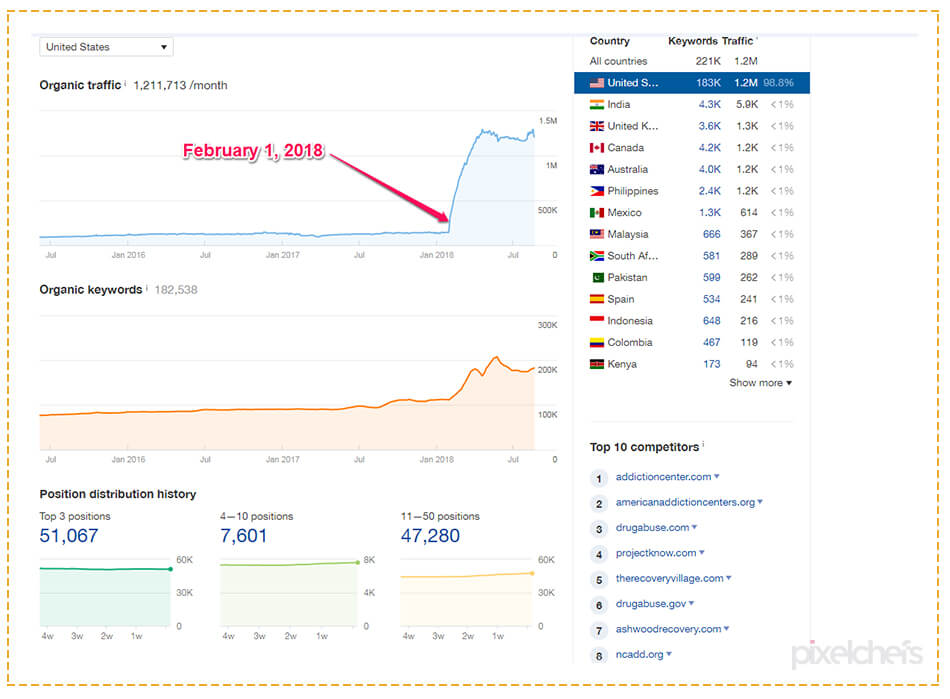Viewport: 950px width, 699px height.
Task: Click the Philippines flag icon
Action: click(x=597, y=191)
